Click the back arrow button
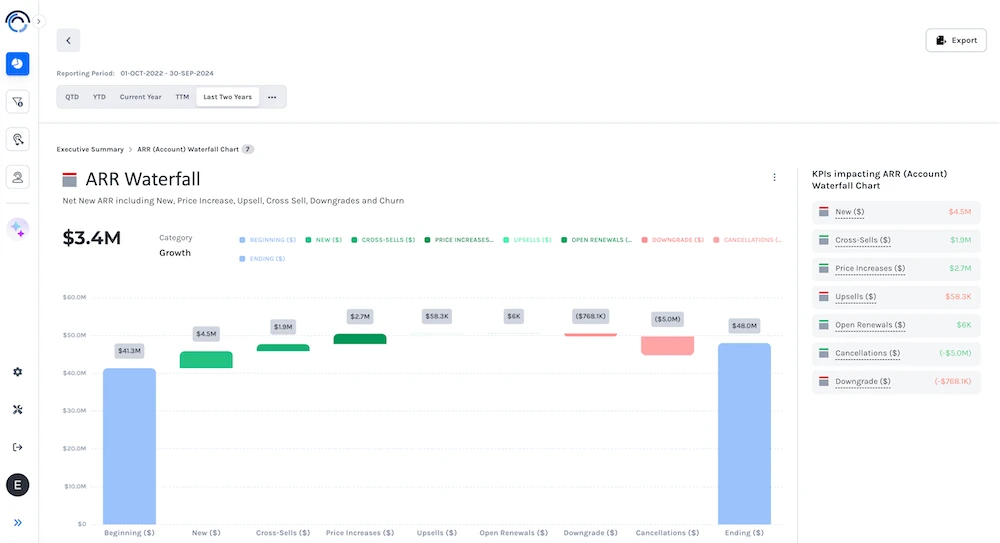Screen dimensions: 1000x543 point(68,41)
